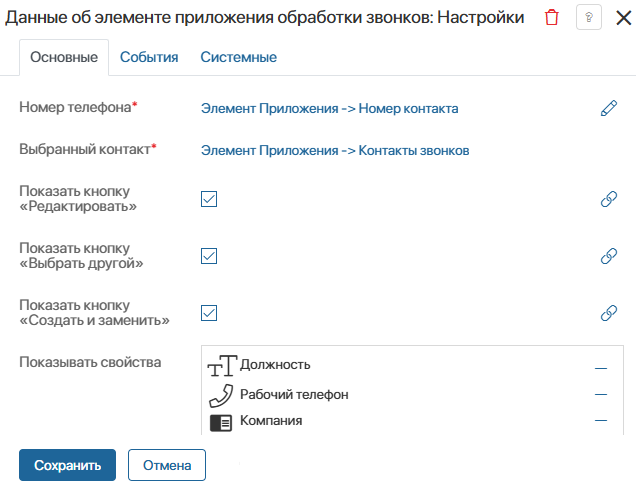The width and height of the screenshot is (636, 488).
Task: Open link Элемент Приложения -> Контакты звонков
Action: [x=335, y=150]
